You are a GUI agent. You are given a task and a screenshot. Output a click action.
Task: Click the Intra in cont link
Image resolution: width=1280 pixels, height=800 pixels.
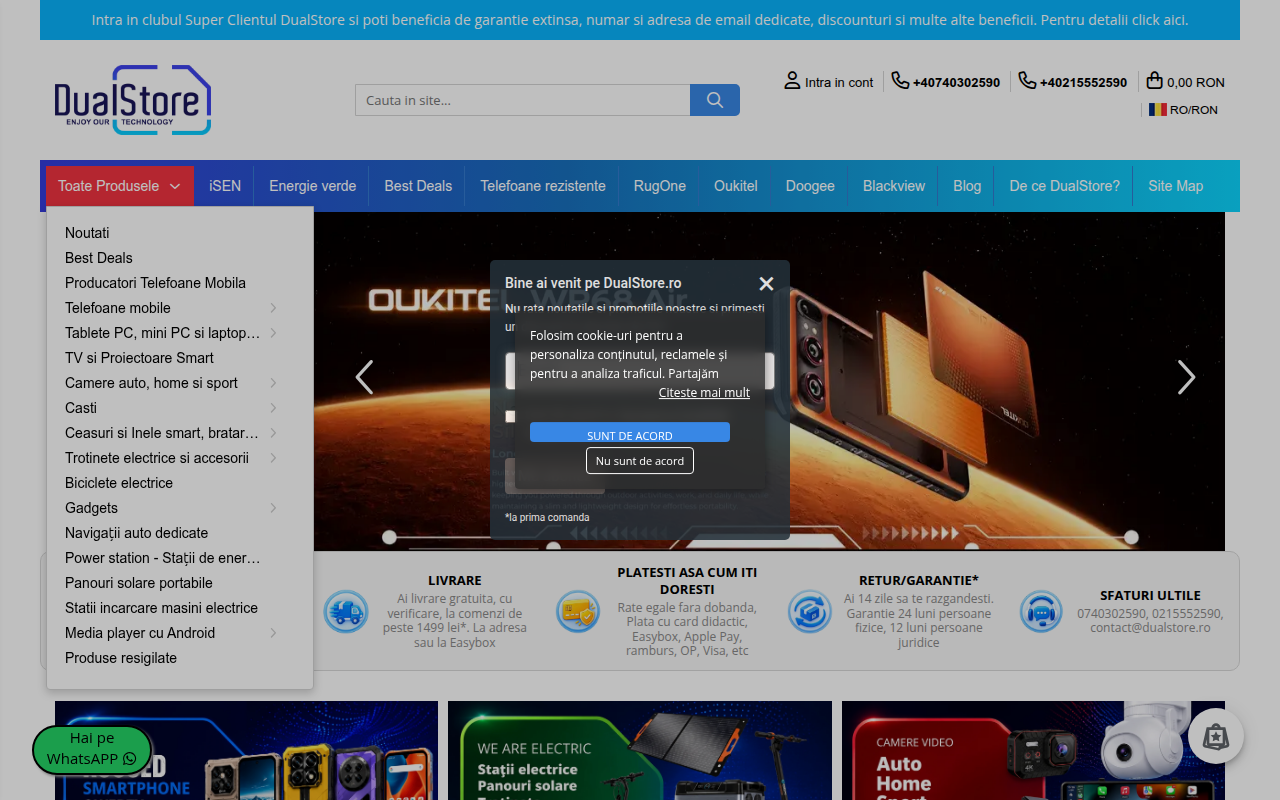[x=839, y=83]
